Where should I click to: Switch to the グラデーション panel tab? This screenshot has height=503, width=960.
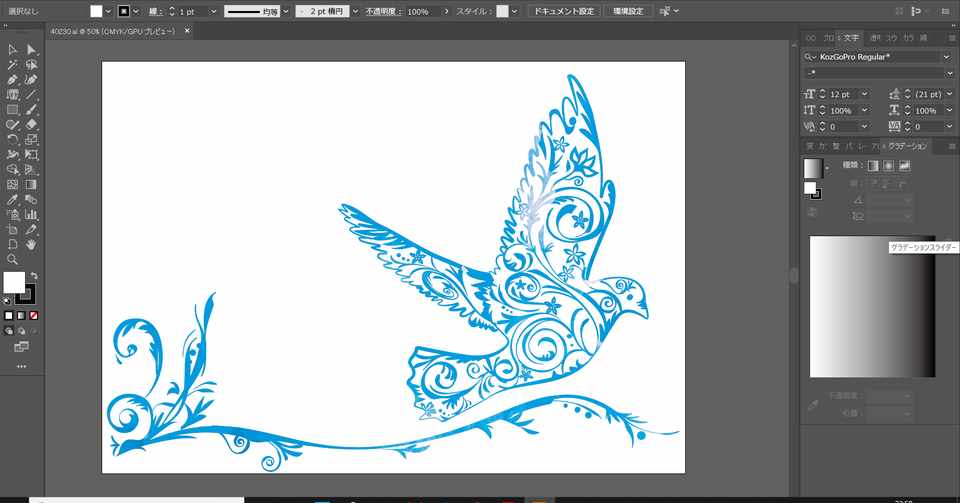point(907,146)
